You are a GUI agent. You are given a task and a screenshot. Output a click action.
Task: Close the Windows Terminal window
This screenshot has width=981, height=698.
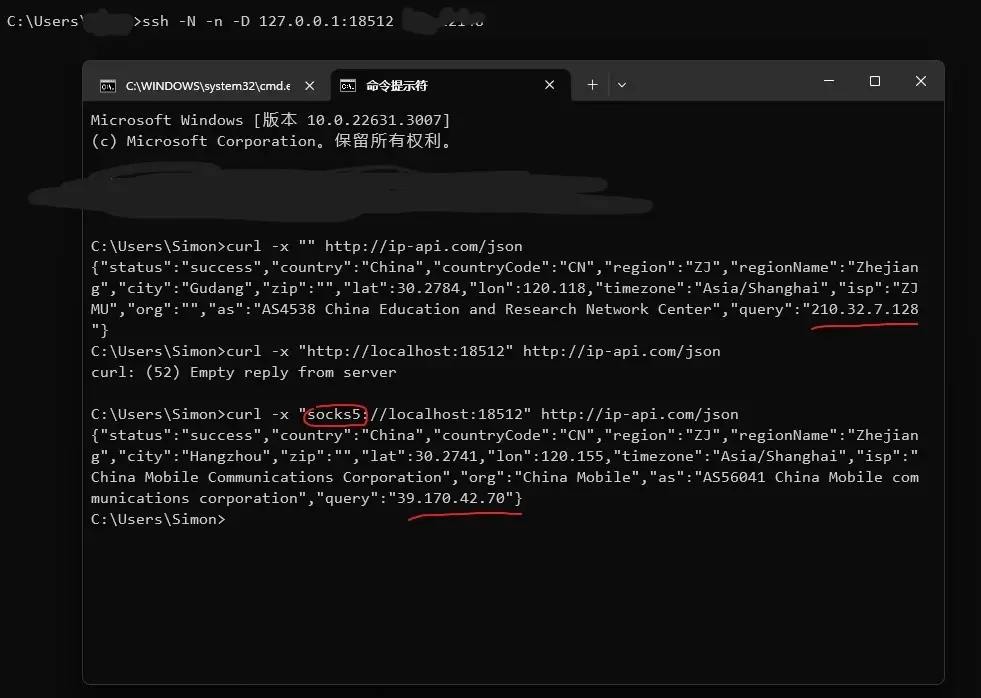click(x=920, y=82)
